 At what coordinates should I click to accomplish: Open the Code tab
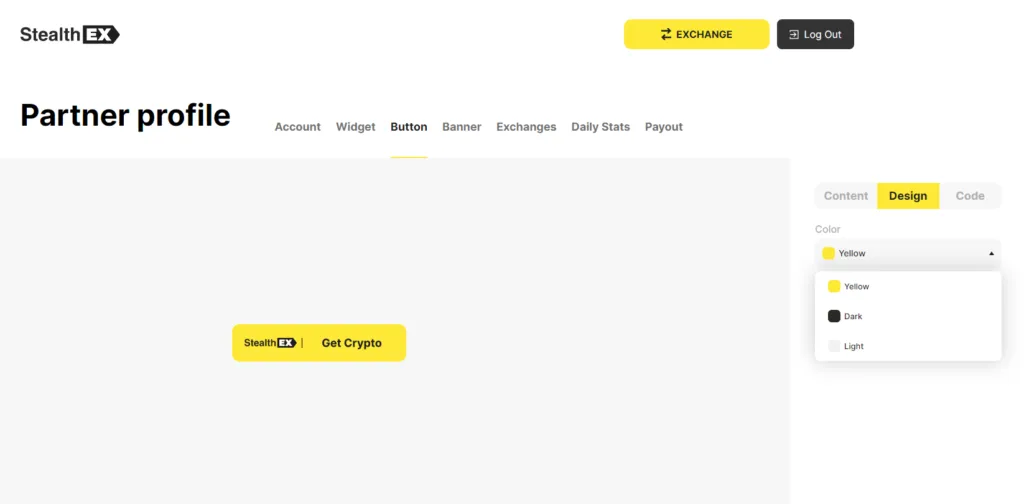pos(970,196)
